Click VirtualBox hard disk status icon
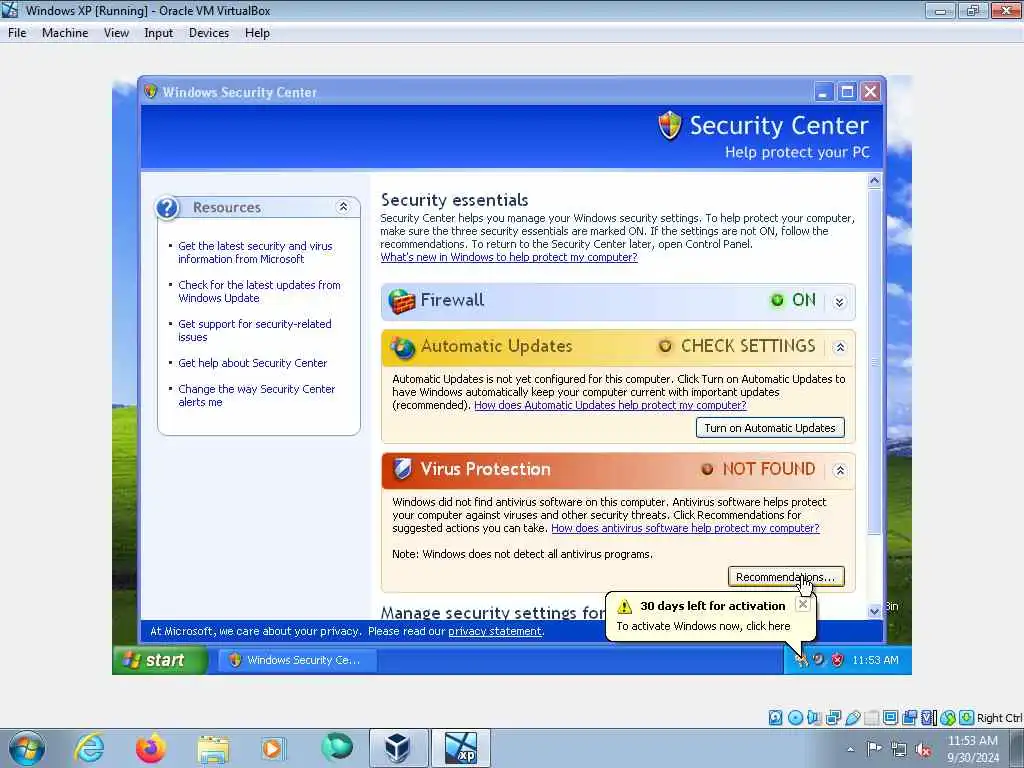The height and width of the screenshot is (768, 1024). (775, 718)
